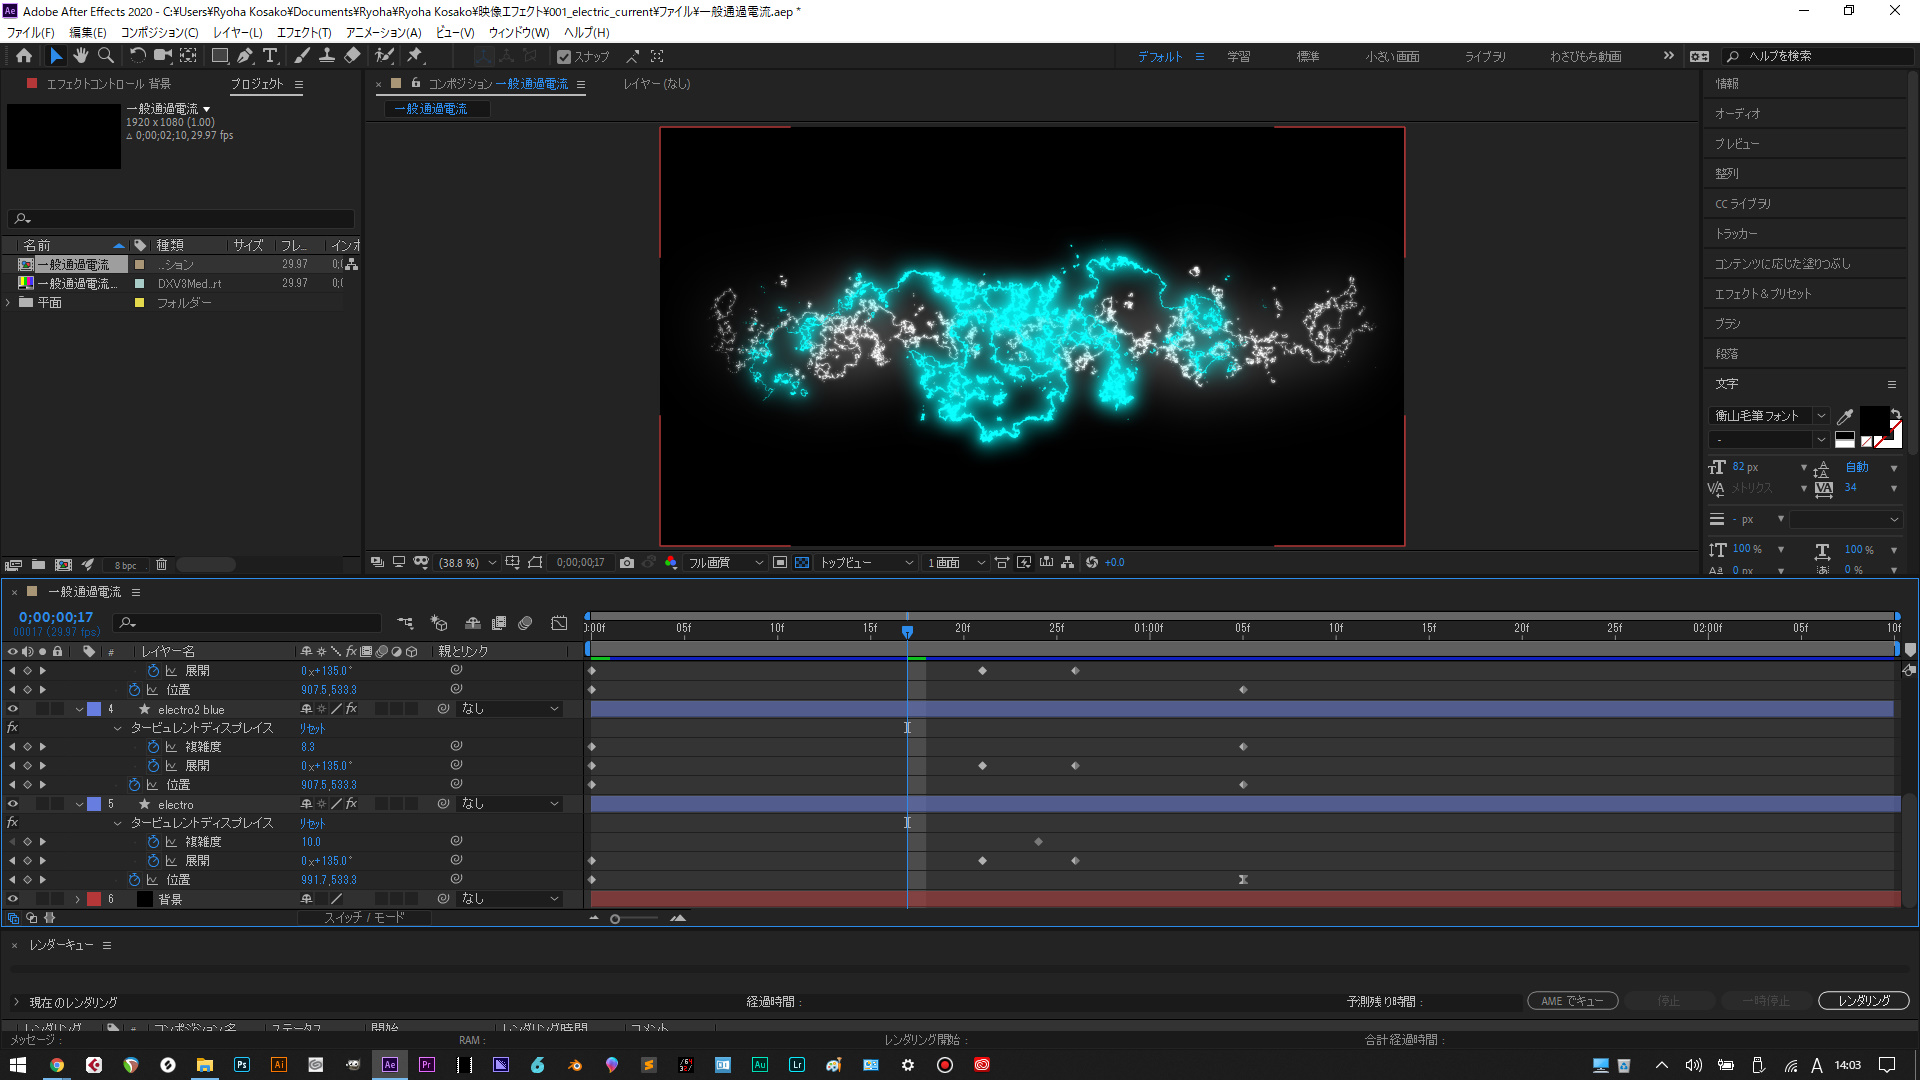Switch to the プロジェクト panel tab
1920x1080 pixels.
click(257, 84)
